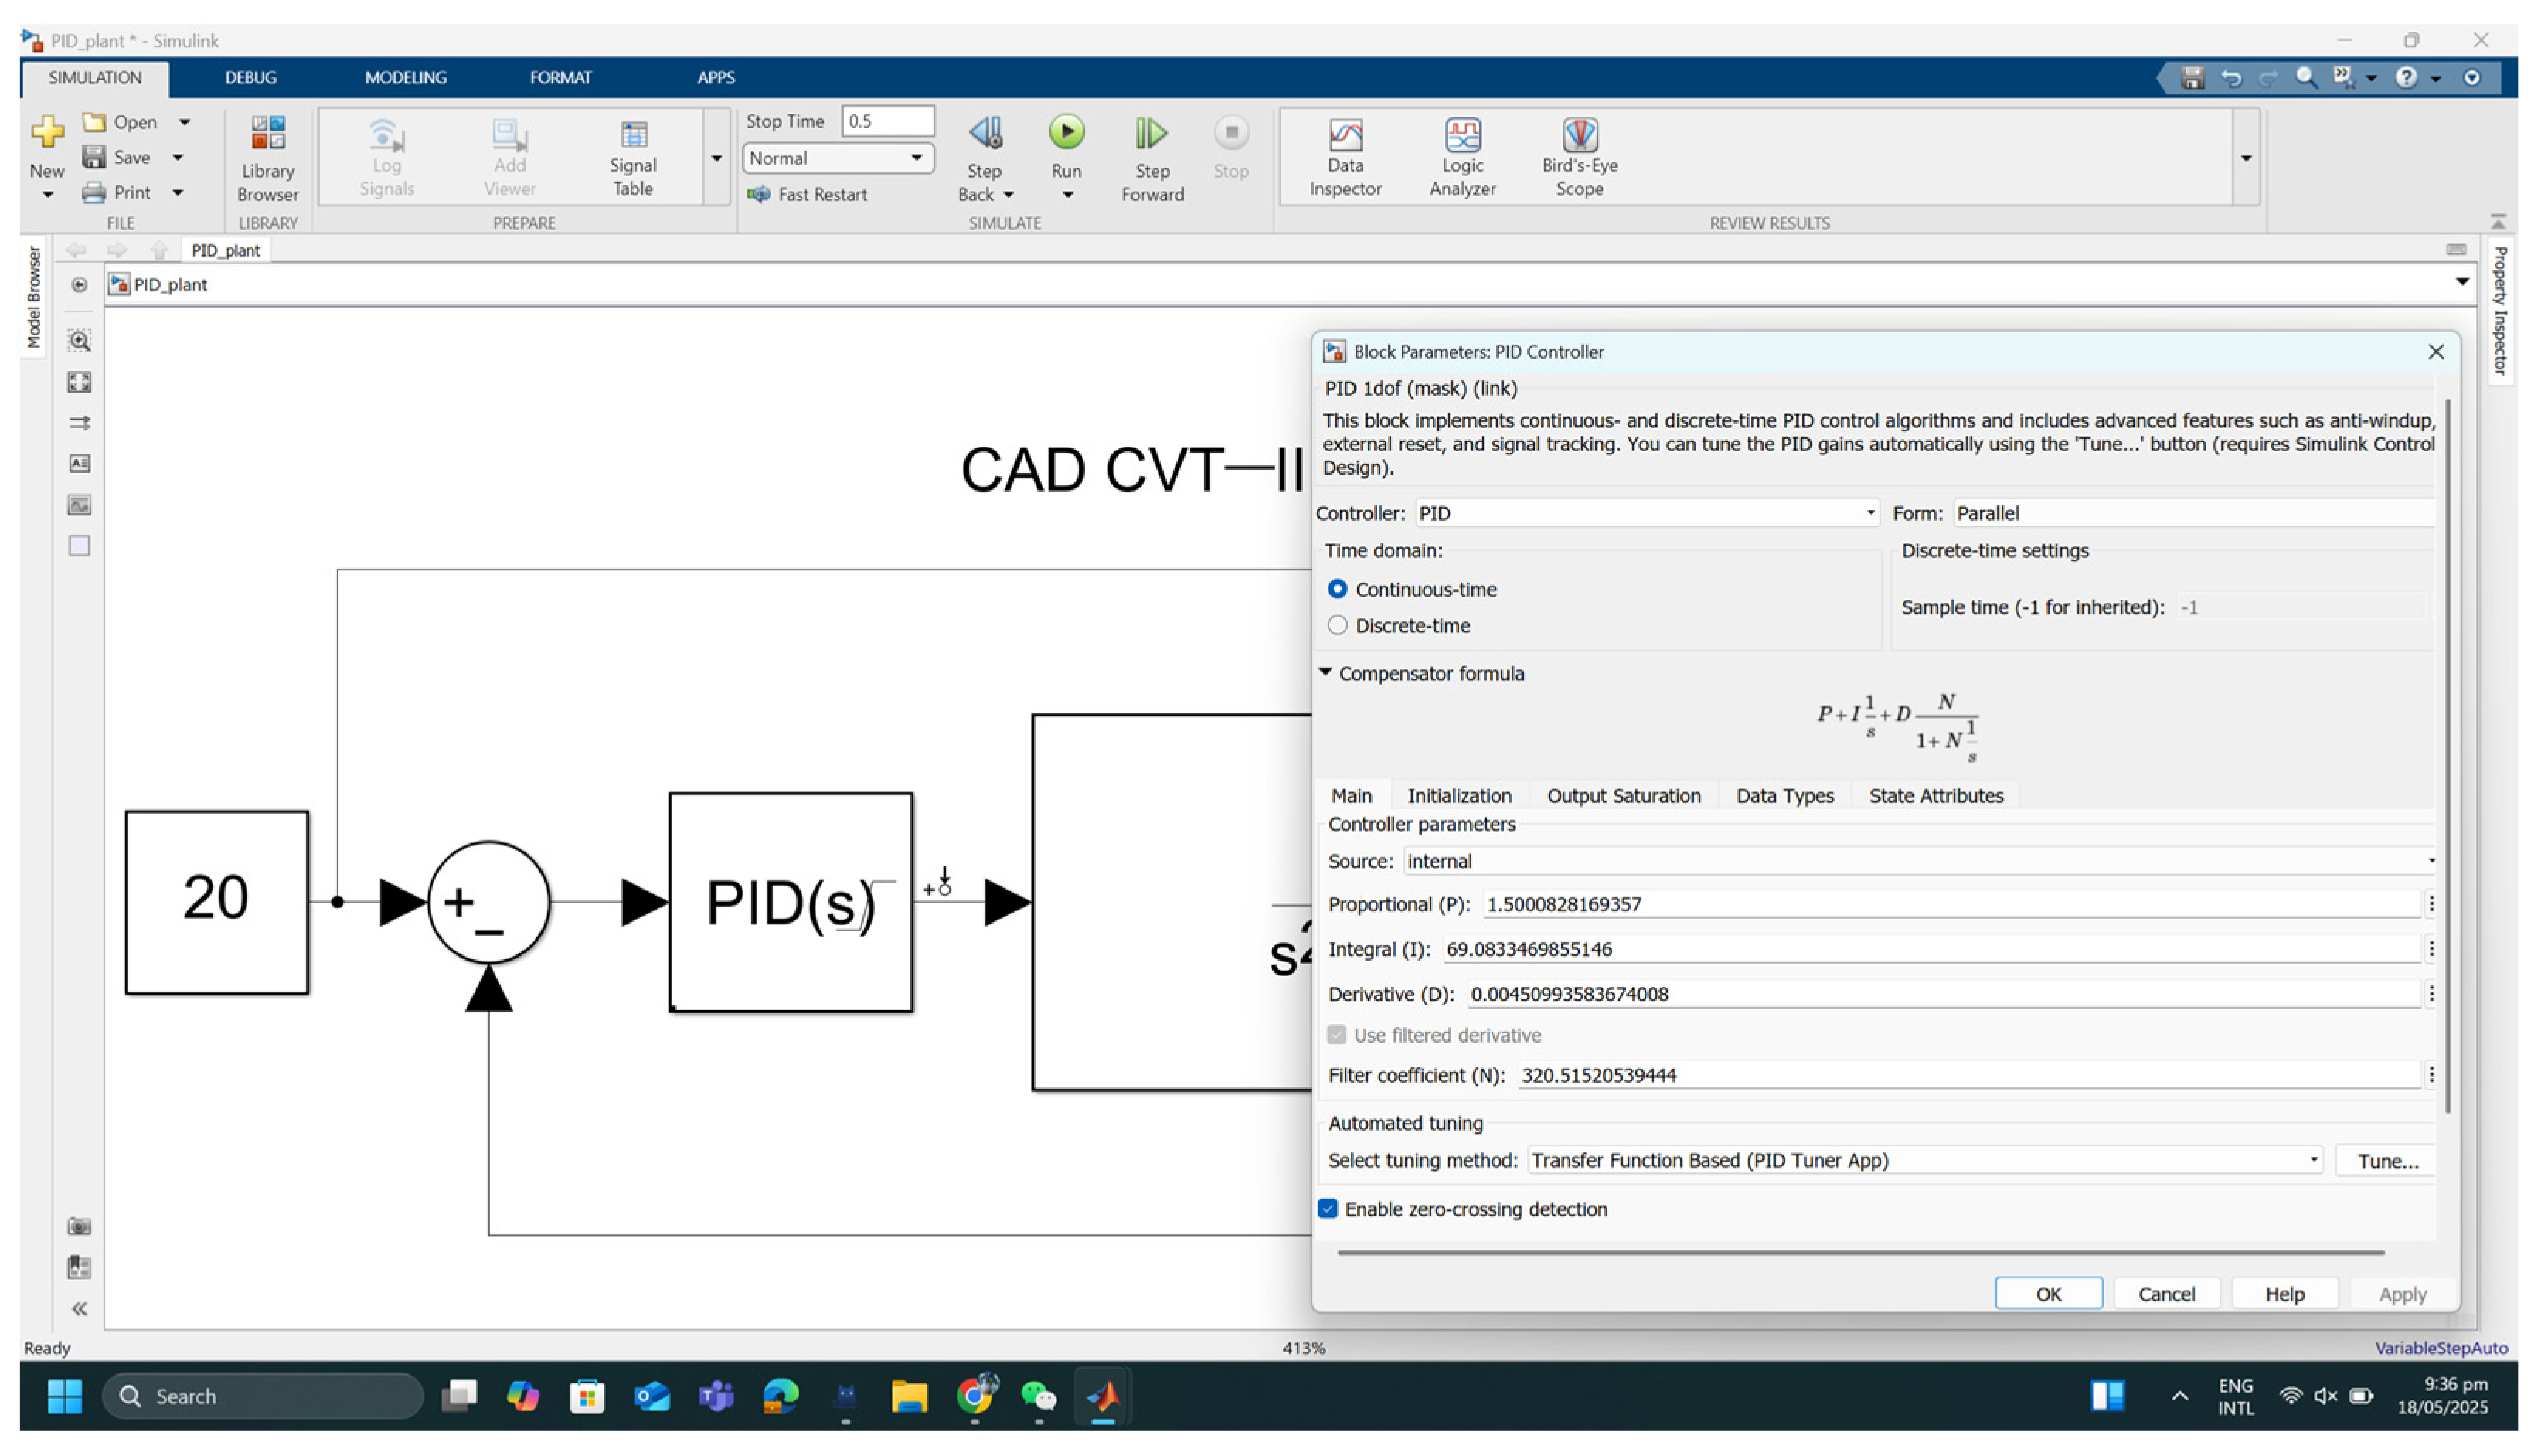Open the Data Inspector
Screen dimensions: 2531x1456
1344,157
